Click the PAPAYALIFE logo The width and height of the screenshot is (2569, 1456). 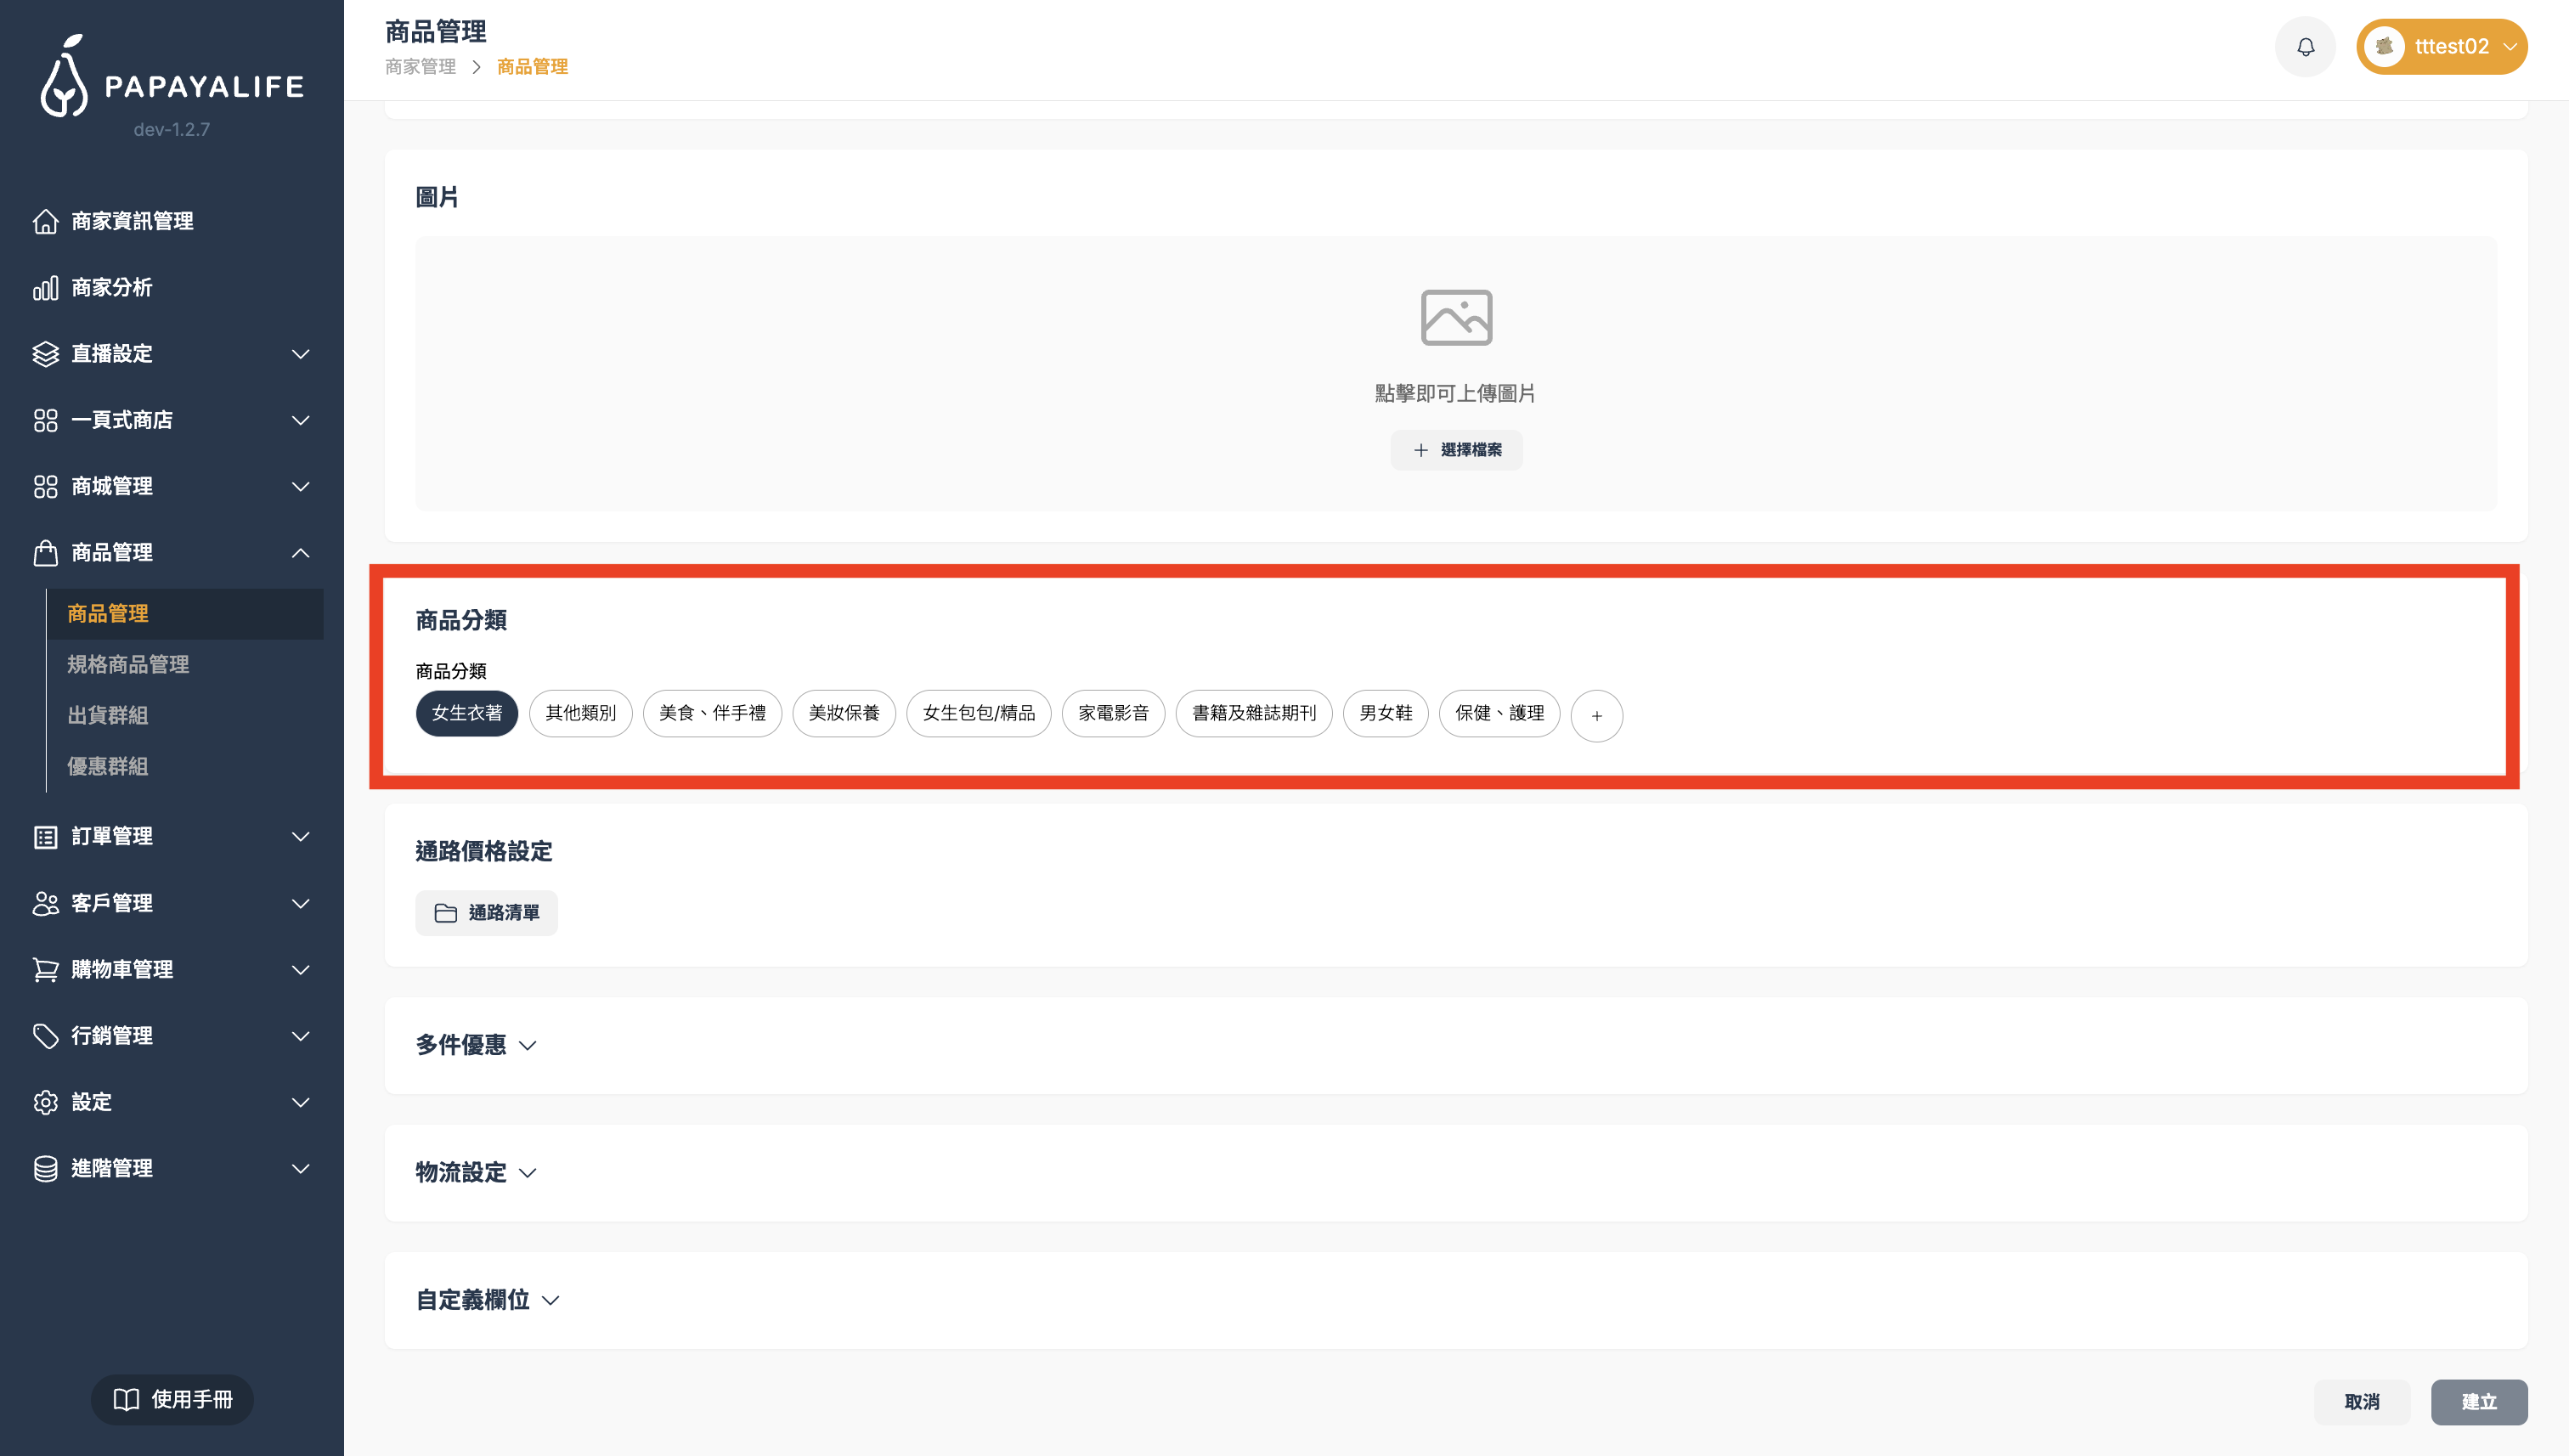(172, 80)
